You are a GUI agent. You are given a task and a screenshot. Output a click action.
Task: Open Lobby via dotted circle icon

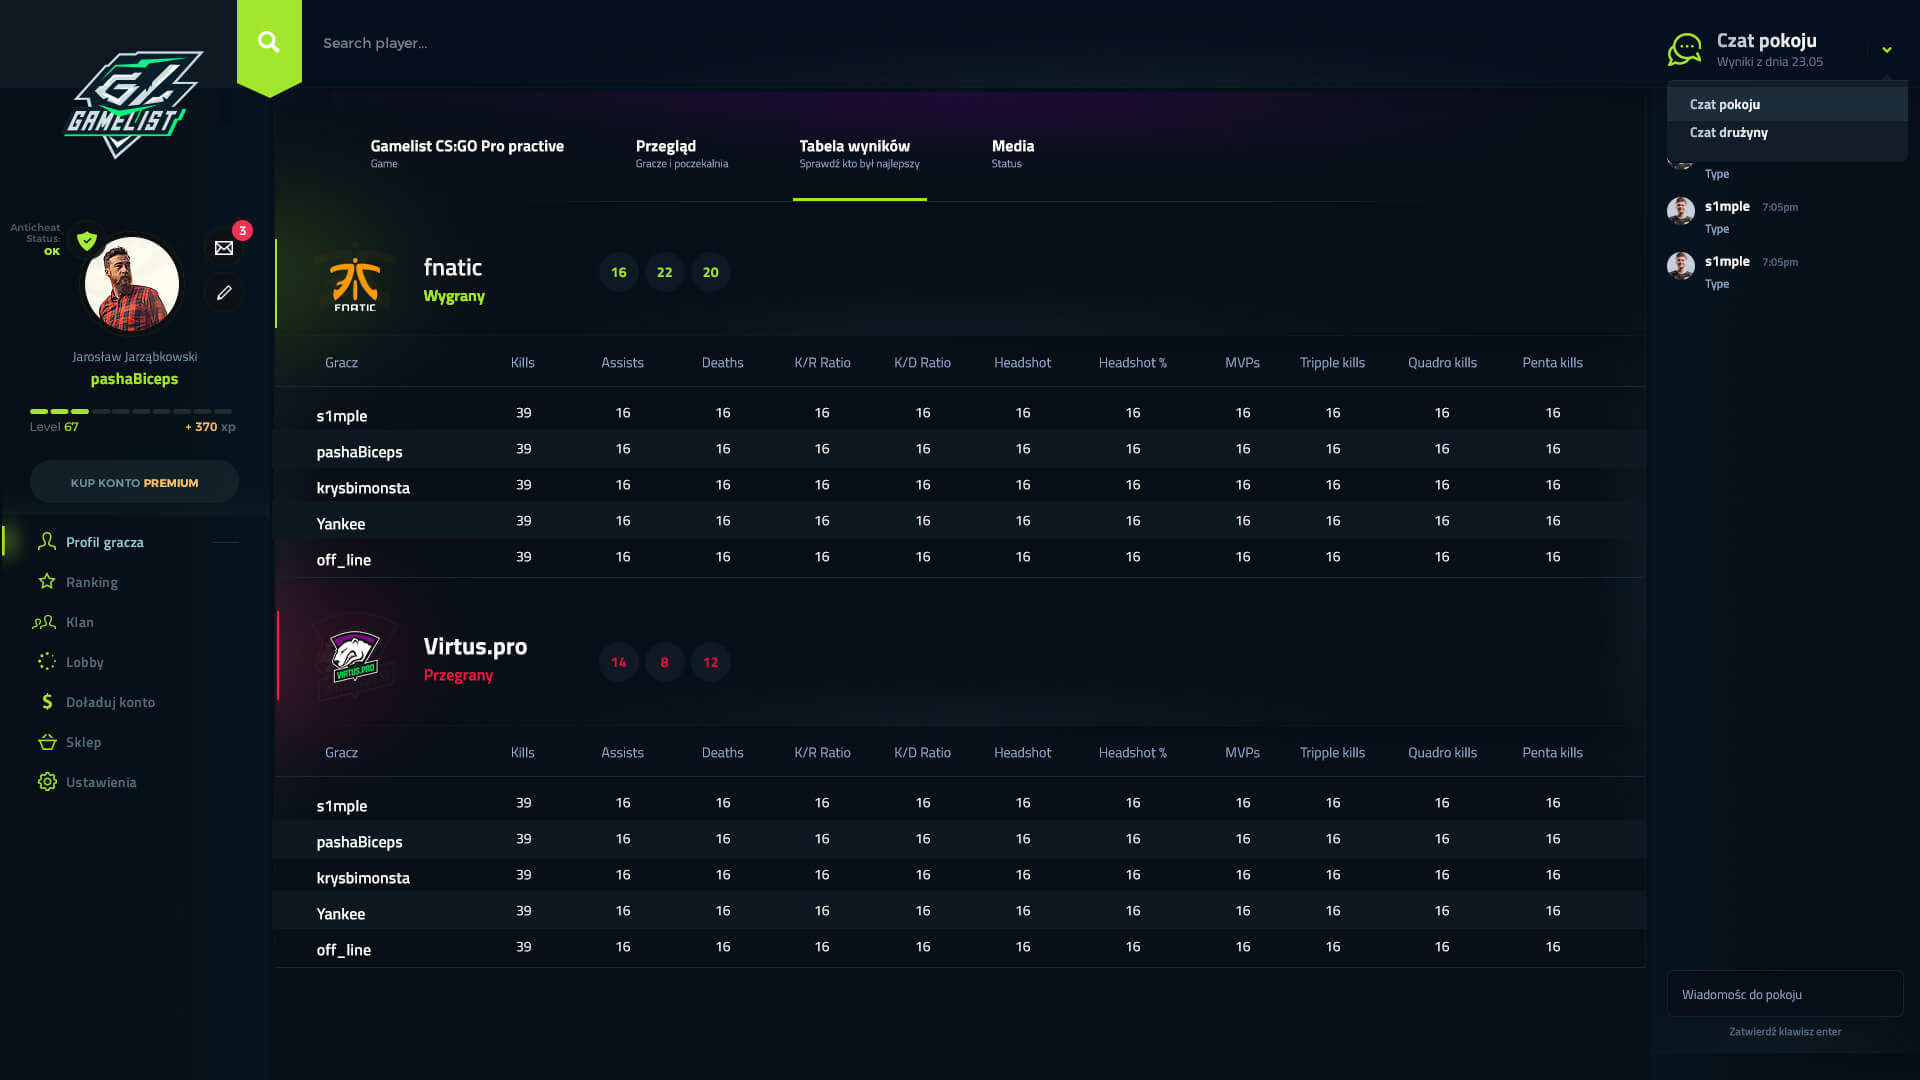47,661
